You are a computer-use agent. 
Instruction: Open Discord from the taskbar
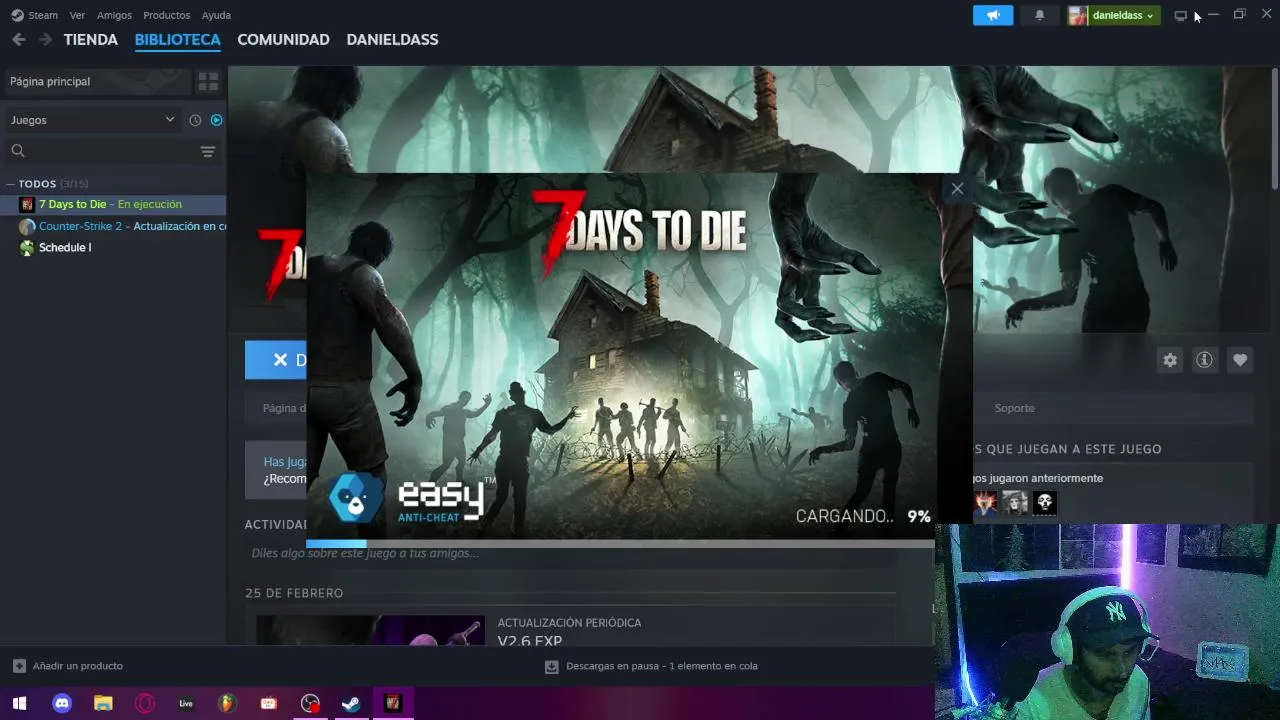pos(62,703)
